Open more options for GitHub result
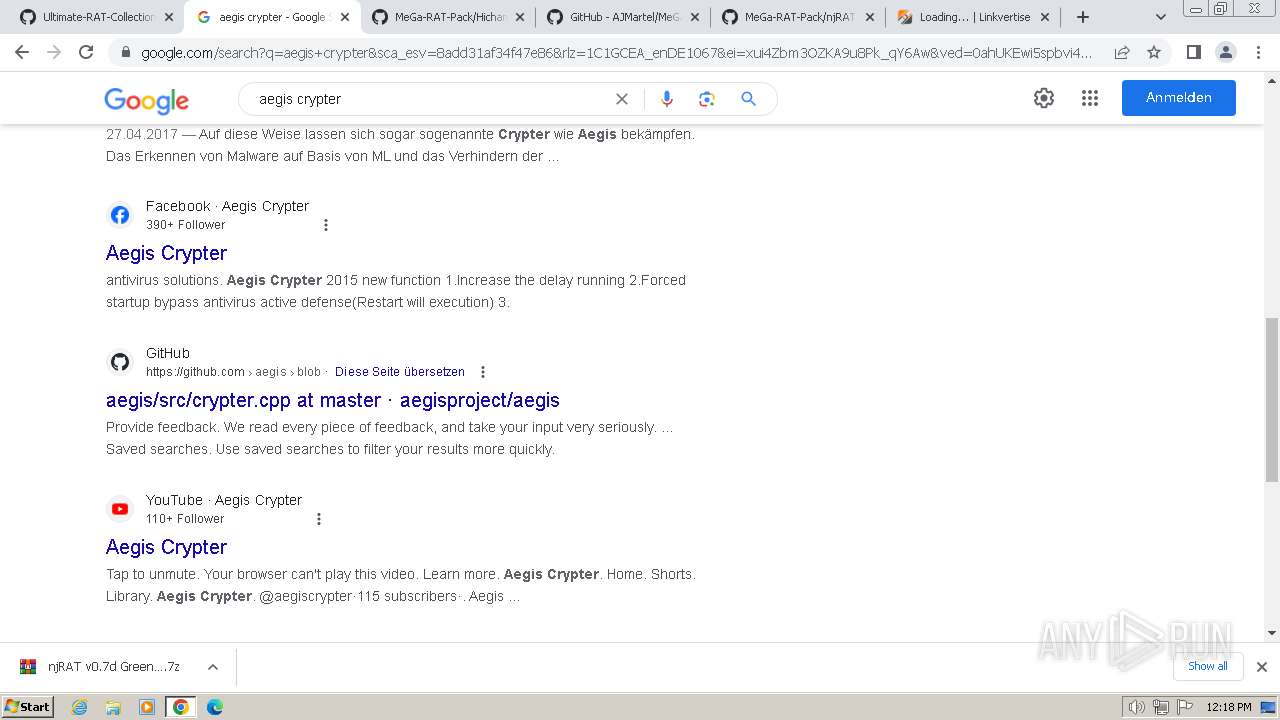The width and height of the screenshot is (1280, 720). click(x=483, y=372)
